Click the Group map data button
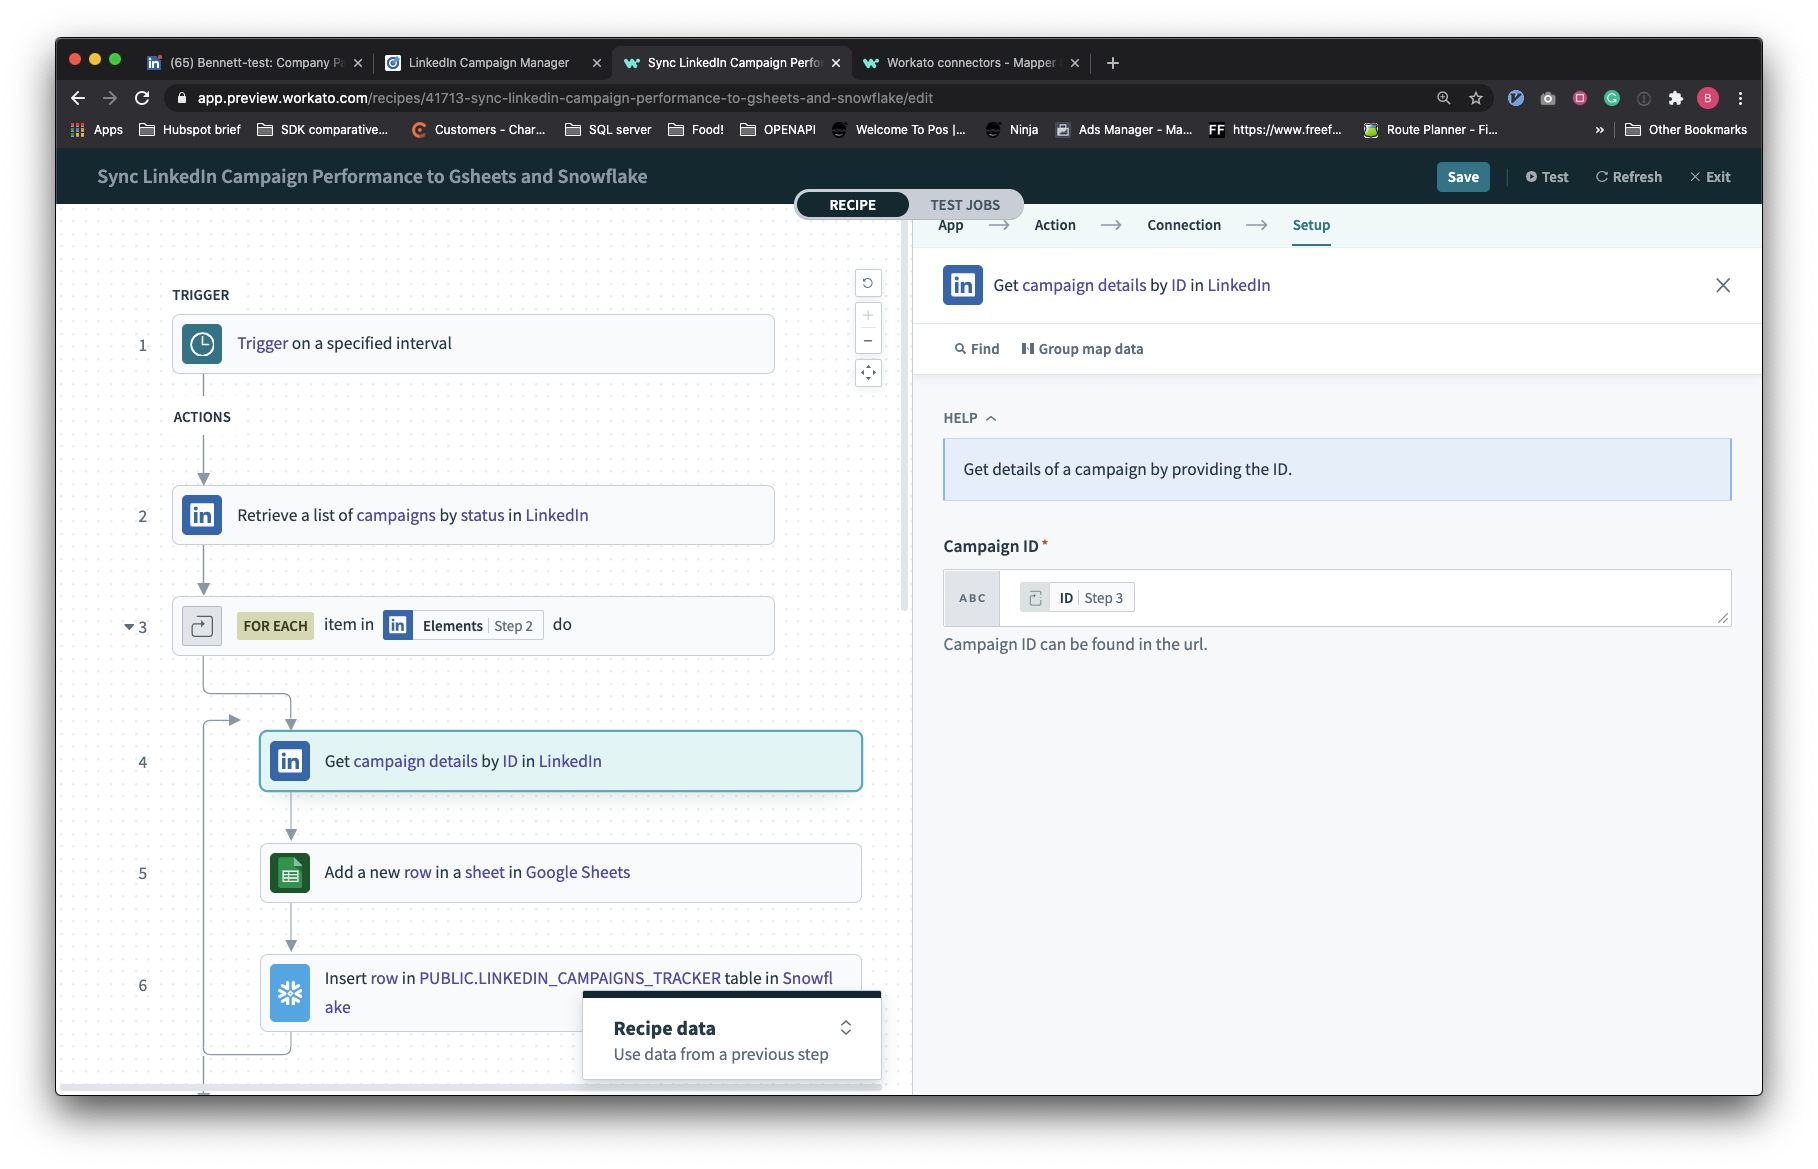Image resolution: width=1818 pixels, height=1169 pixels. click(1082, 349)
